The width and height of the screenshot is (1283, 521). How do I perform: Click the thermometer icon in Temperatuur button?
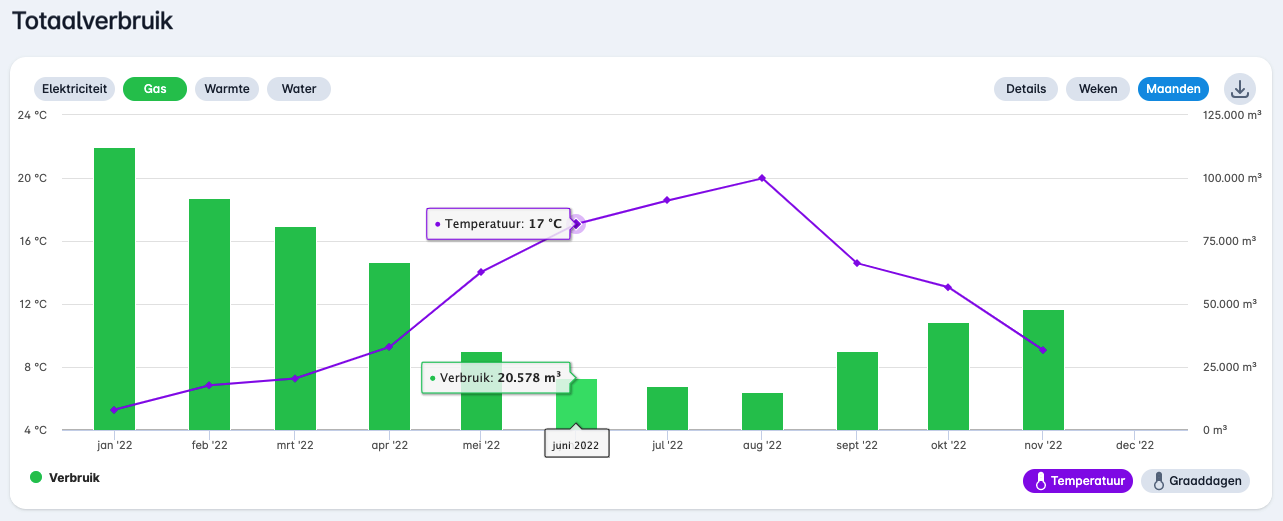pos(1040,482)
